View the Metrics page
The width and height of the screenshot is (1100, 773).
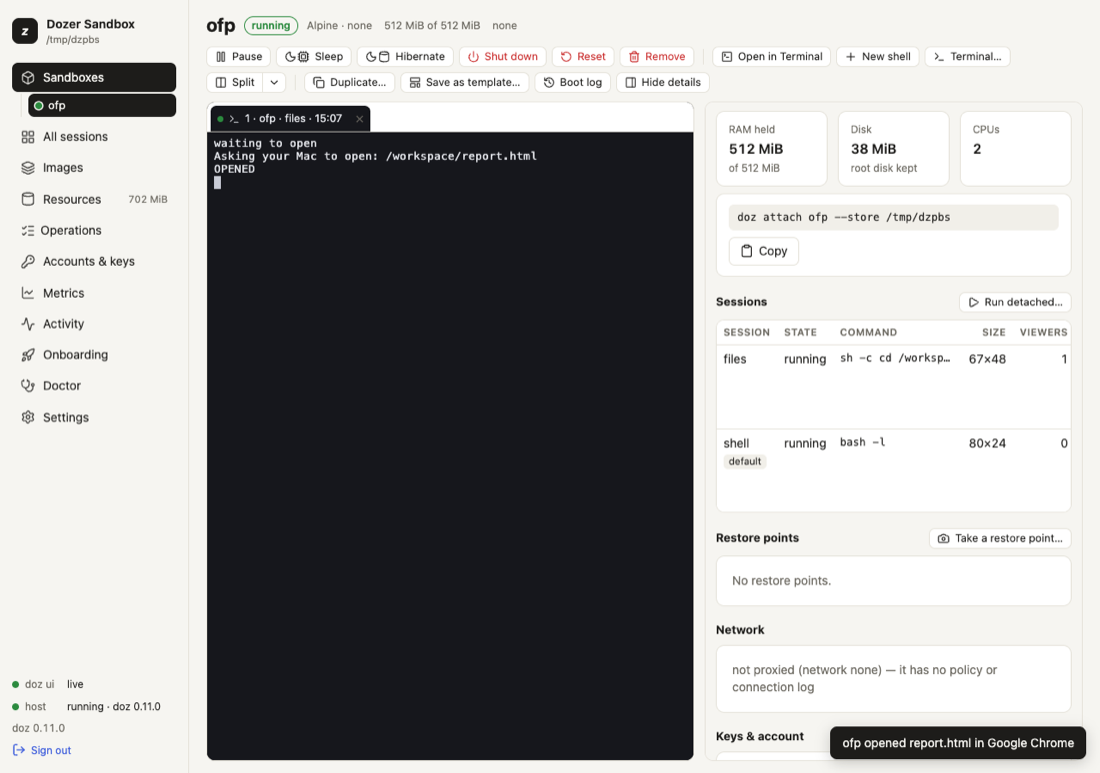coord(94,293)
